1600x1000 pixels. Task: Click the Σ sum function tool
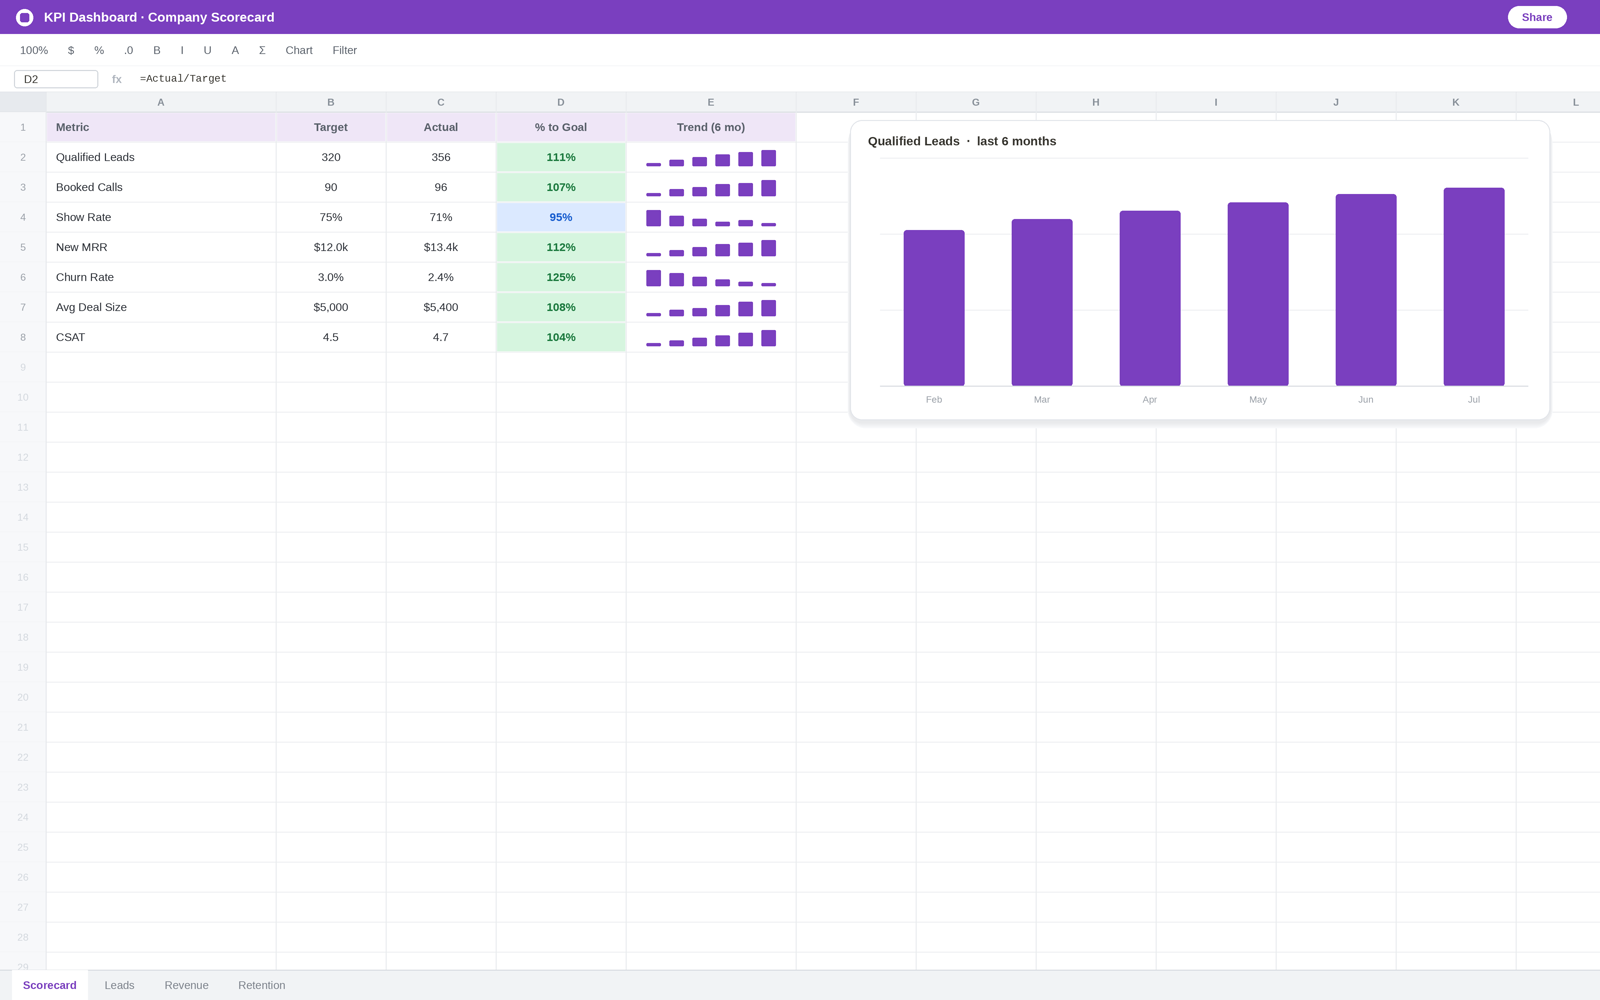click(262, 50)
